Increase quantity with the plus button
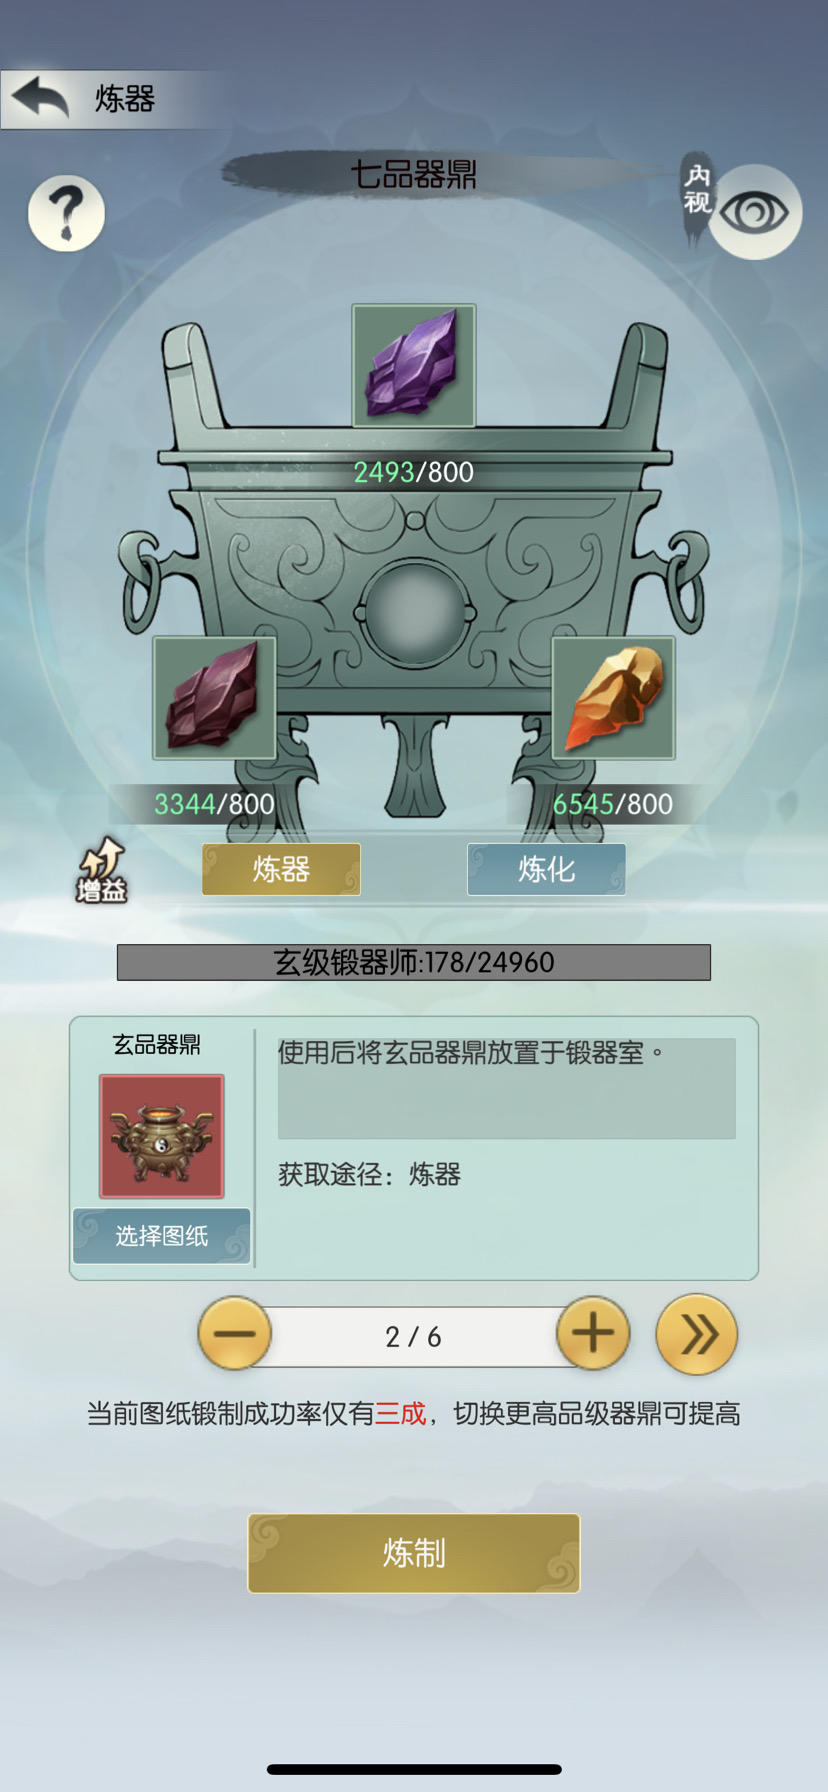Screen dimensions: 828x1792 (x=593, y=1334)
